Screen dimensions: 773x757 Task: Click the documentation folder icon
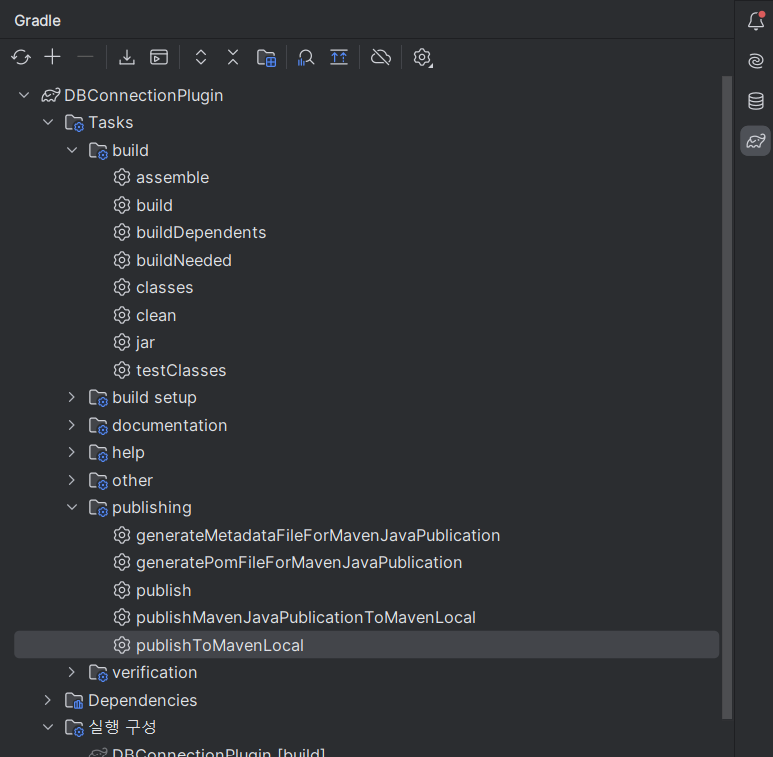point(98,425)
